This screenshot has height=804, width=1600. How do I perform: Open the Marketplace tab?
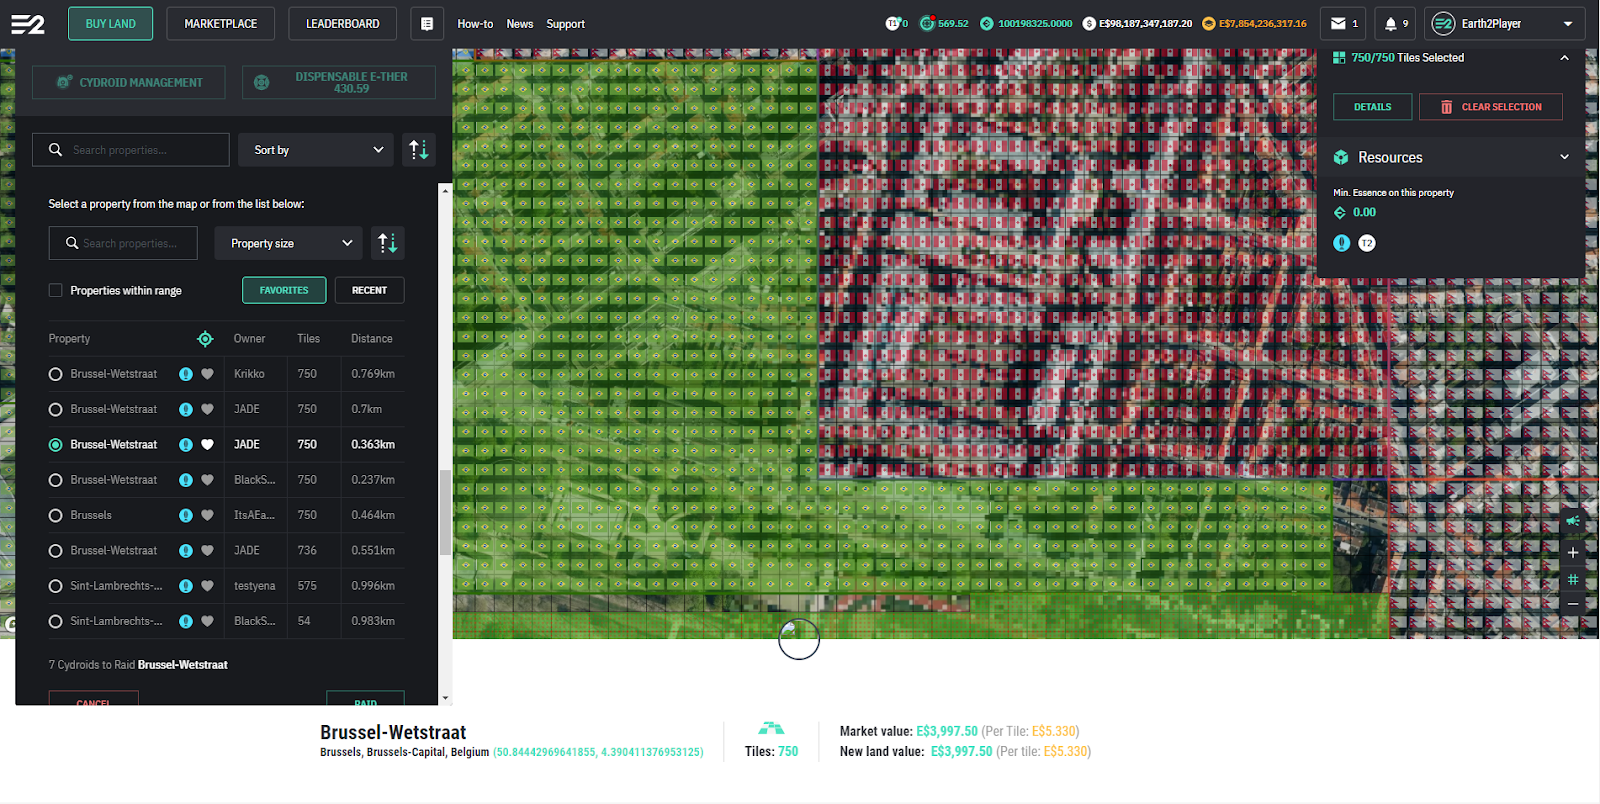pos(221,24)
